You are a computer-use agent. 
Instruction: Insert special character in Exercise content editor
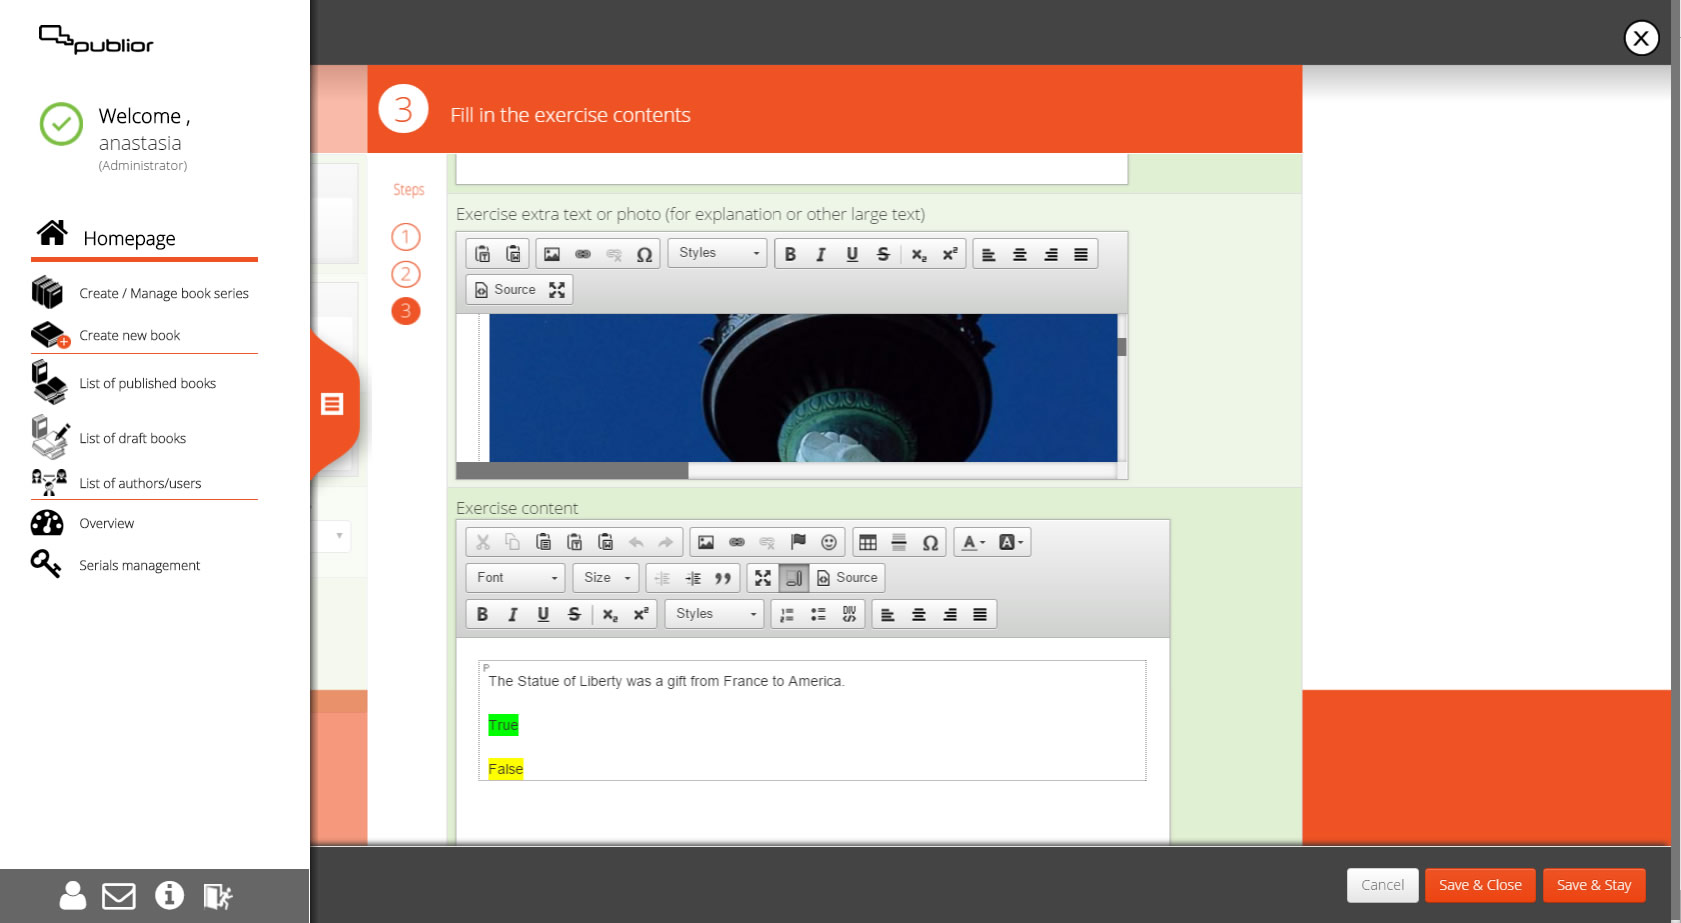click(x=930, y=542)
